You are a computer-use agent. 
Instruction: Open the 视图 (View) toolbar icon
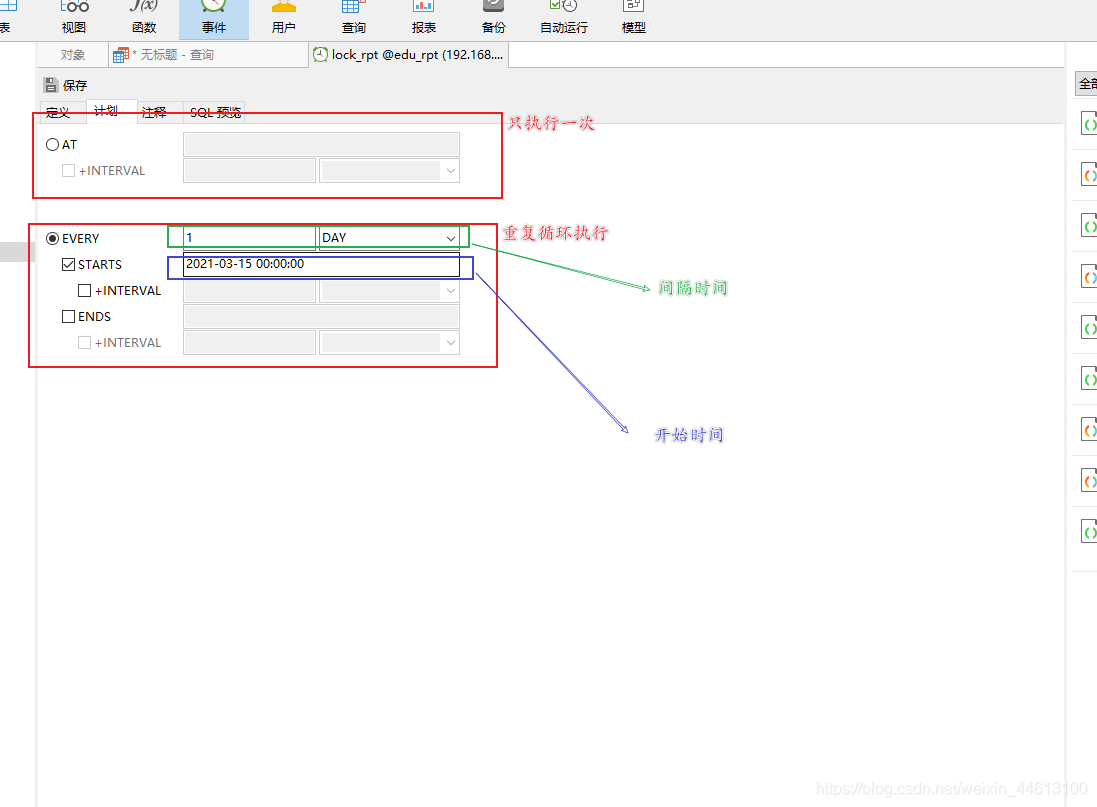pyautogui.click(x=73, y=17)
